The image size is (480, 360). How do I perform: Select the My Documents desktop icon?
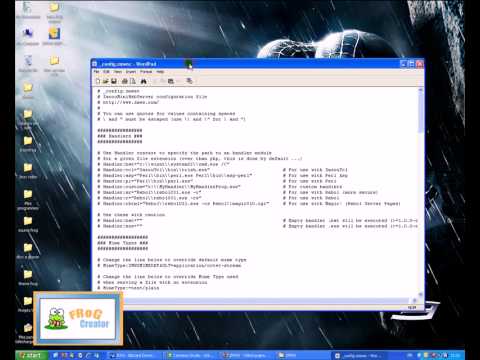pyautogui.click(x=28, y=10)
